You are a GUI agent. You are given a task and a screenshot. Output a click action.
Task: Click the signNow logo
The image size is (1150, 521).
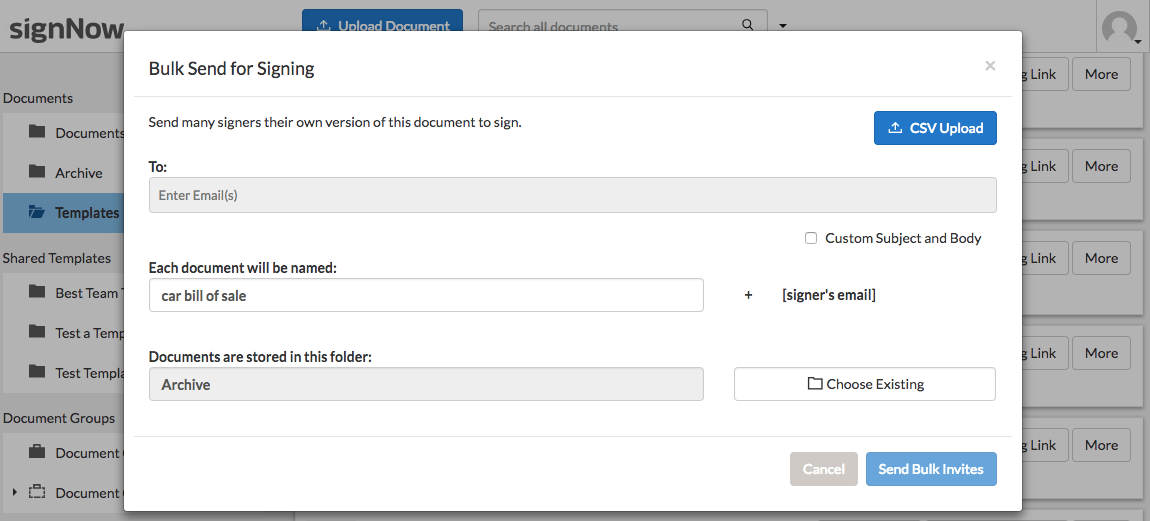pos(66,28)
